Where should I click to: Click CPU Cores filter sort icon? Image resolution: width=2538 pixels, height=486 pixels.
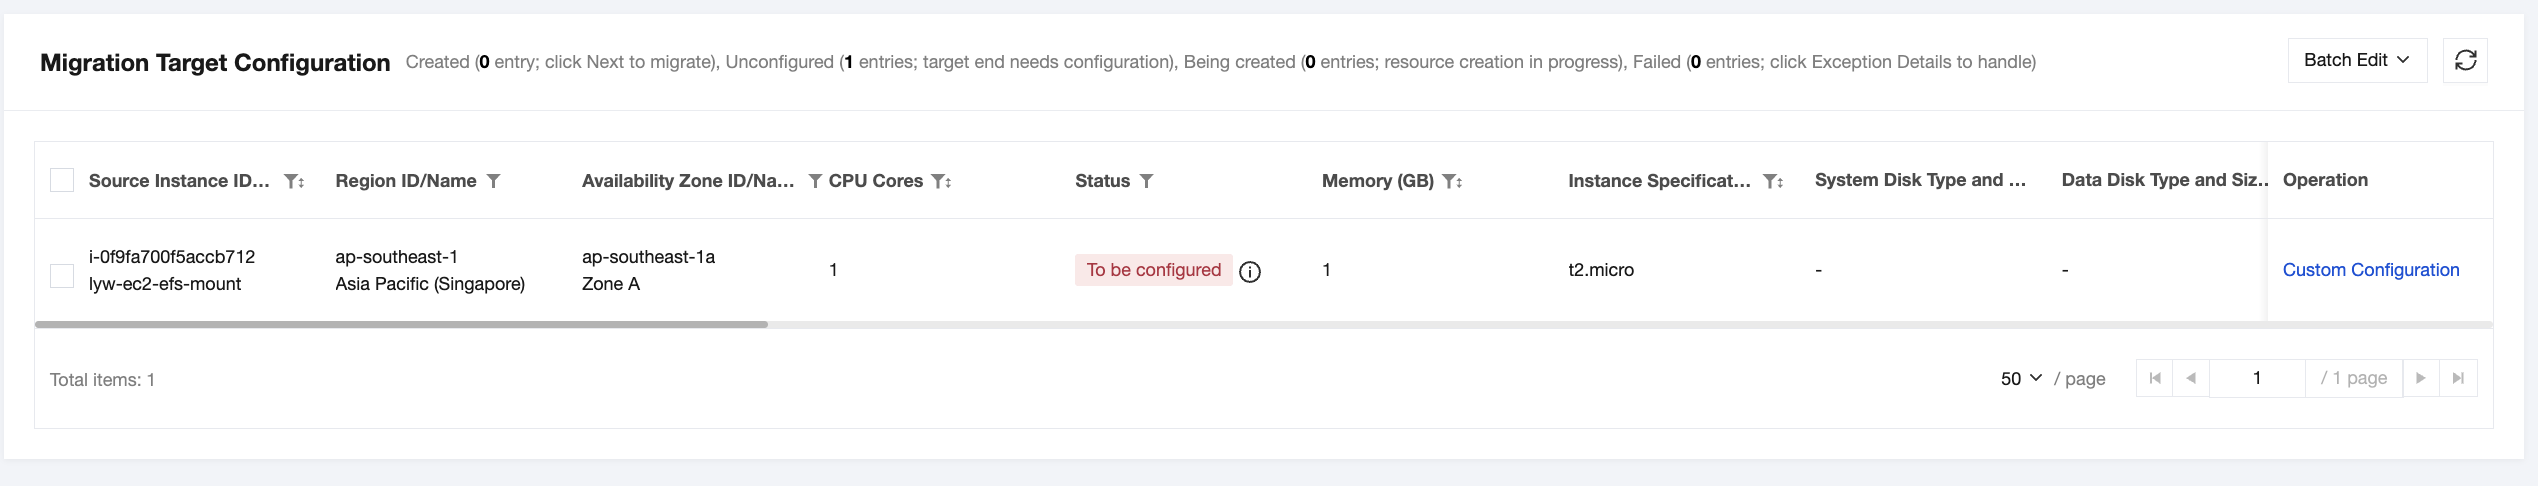941,181
